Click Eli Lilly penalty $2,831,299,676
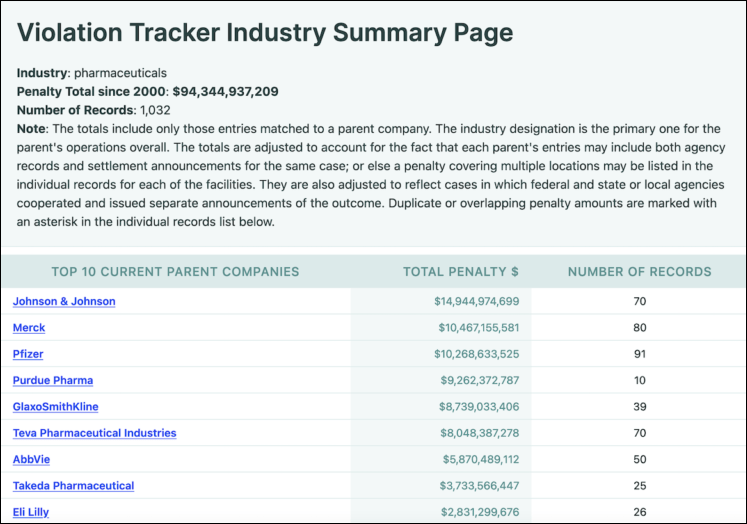 [x=480, y=512]
